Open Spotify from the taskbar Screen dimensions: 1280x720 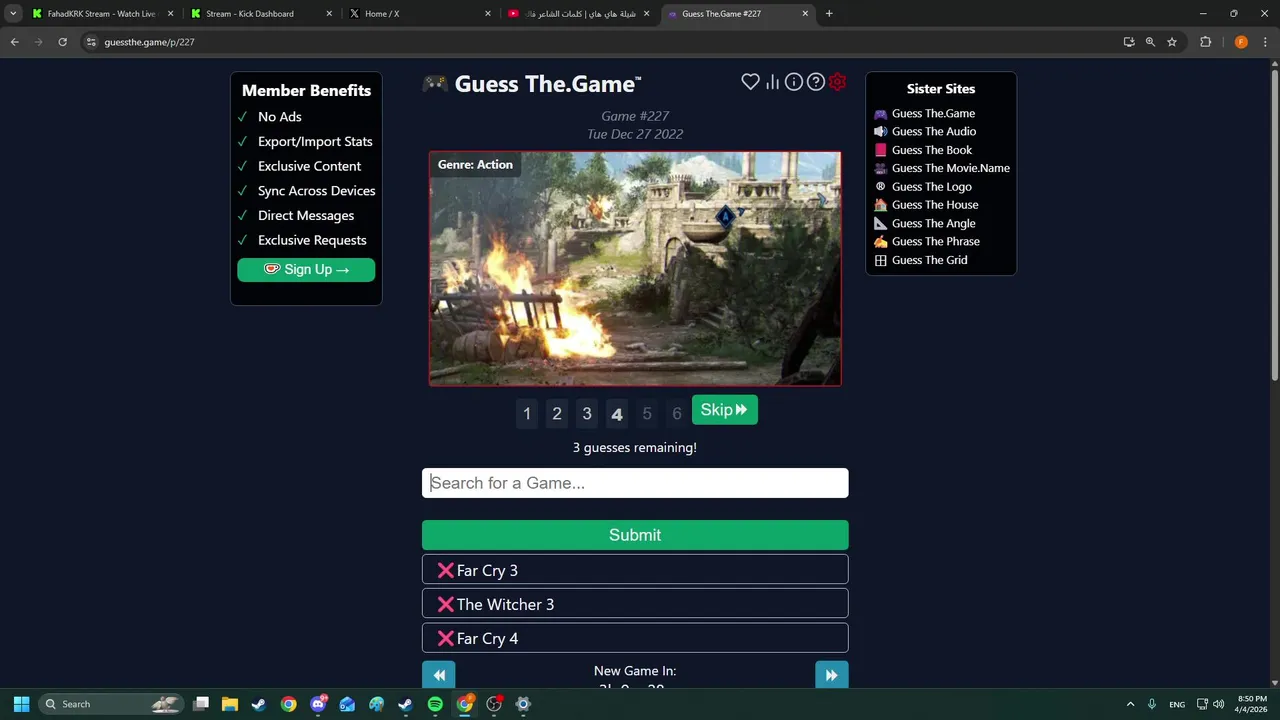pos(435,704)
